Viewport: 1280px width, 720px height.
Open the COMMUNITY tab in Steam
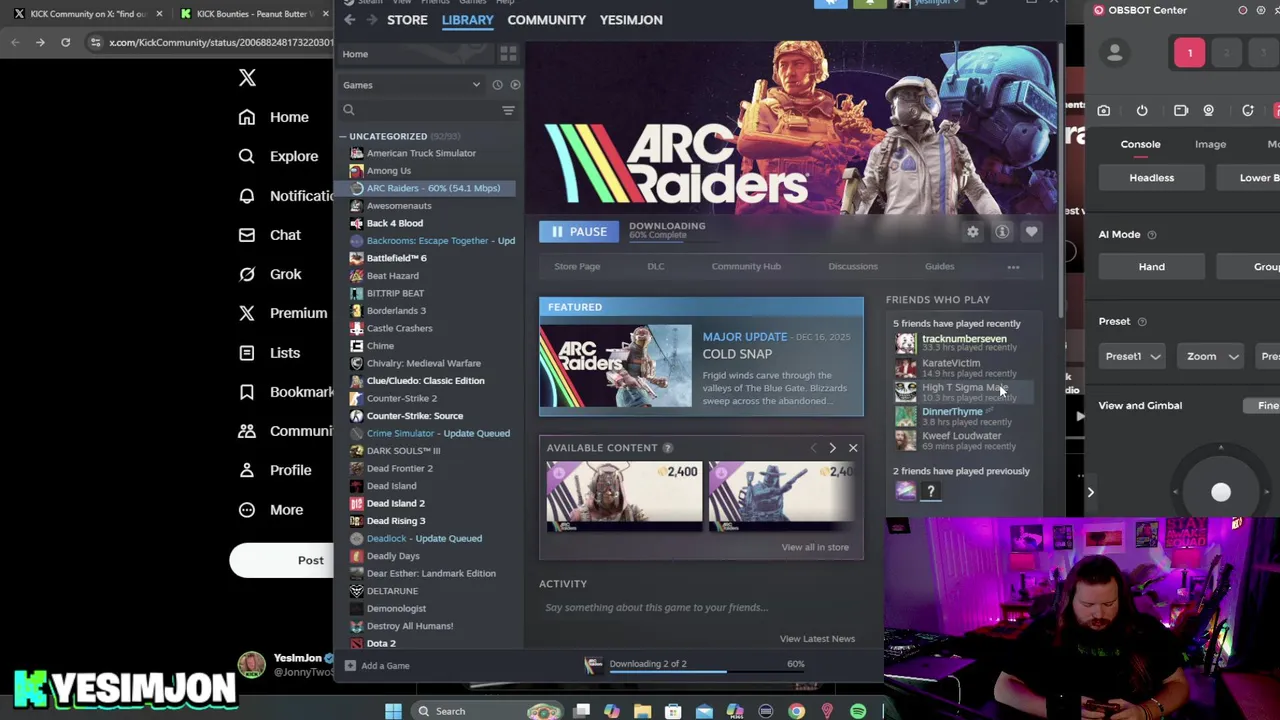click(546, 20)
